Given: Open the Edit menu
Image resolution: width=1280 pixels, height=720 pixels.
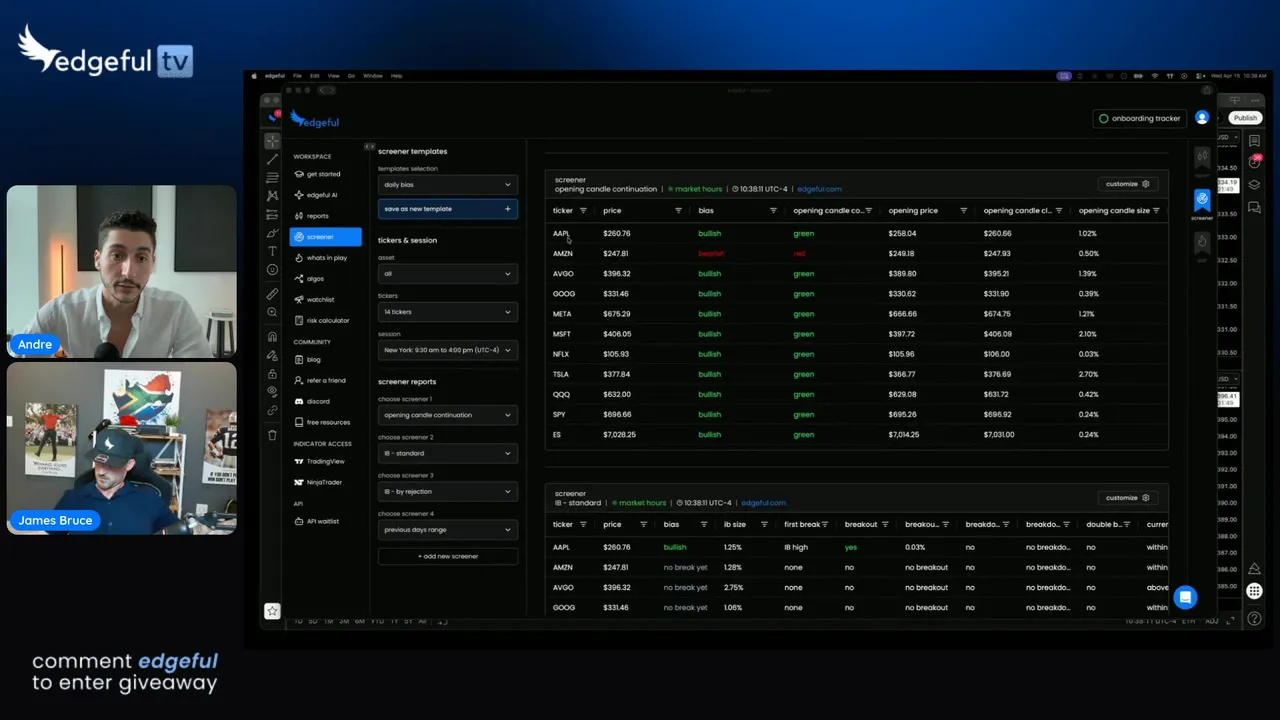Looking at the screenshot, I should click(x=315, y=76).
